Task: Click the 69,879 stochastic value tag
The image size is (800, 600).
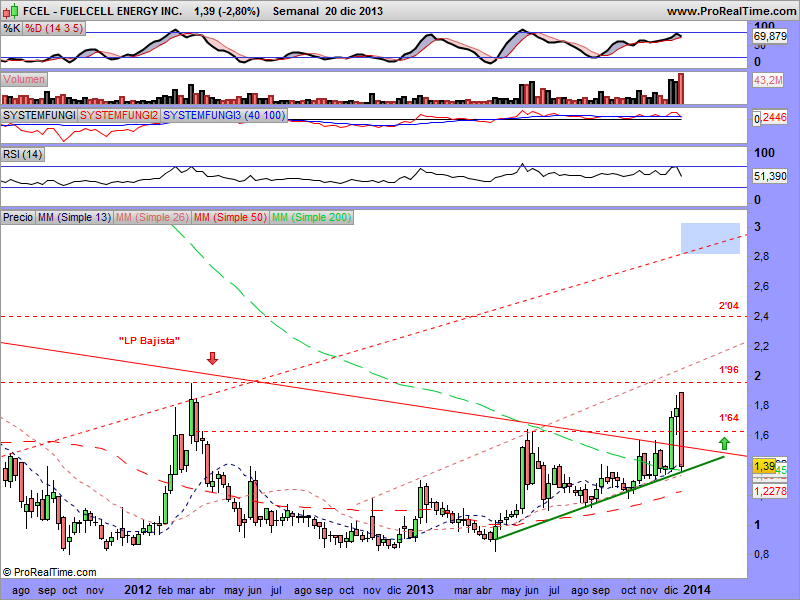Action: [770, 36]
